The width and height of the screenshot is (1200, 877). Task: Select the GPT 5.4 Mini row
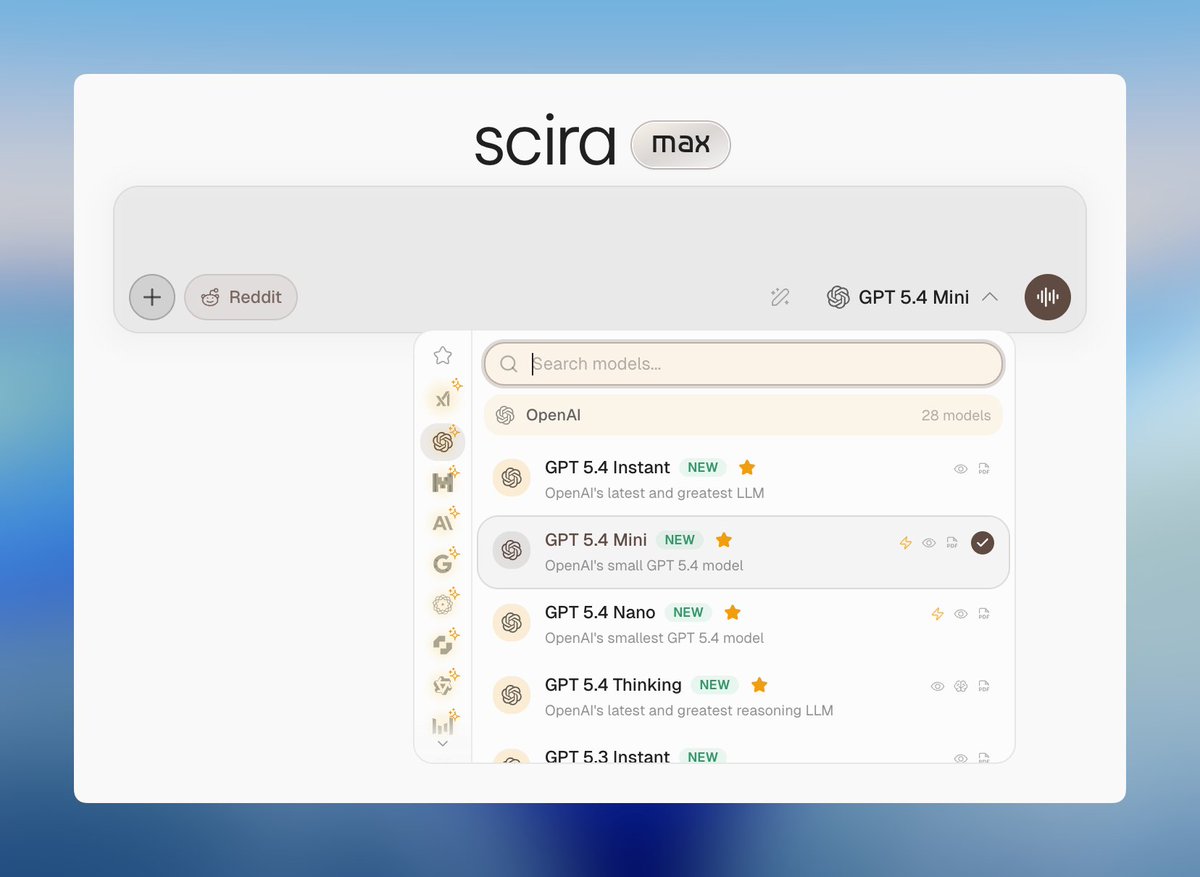743,552
